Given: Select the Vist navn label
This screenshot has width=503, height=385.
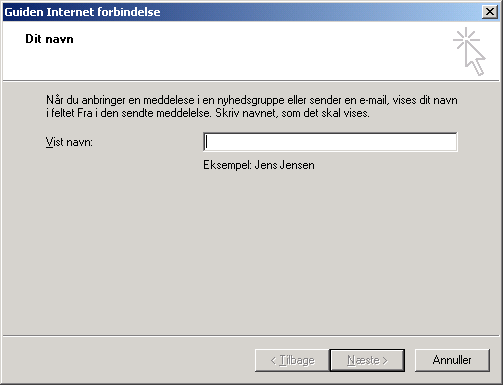Looking at the screenshot, I should tap(69, 142).
